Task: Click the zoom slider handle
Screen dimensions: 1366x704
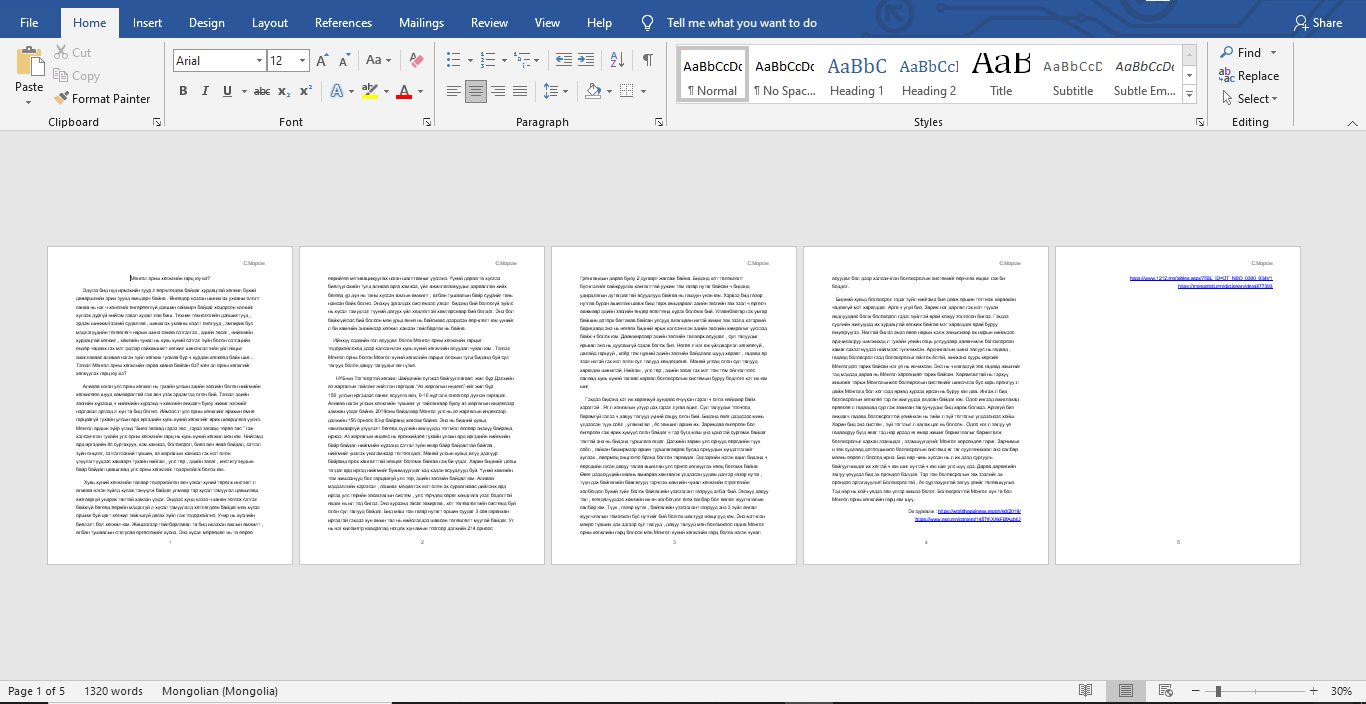Action: [x=1218, y=691]
